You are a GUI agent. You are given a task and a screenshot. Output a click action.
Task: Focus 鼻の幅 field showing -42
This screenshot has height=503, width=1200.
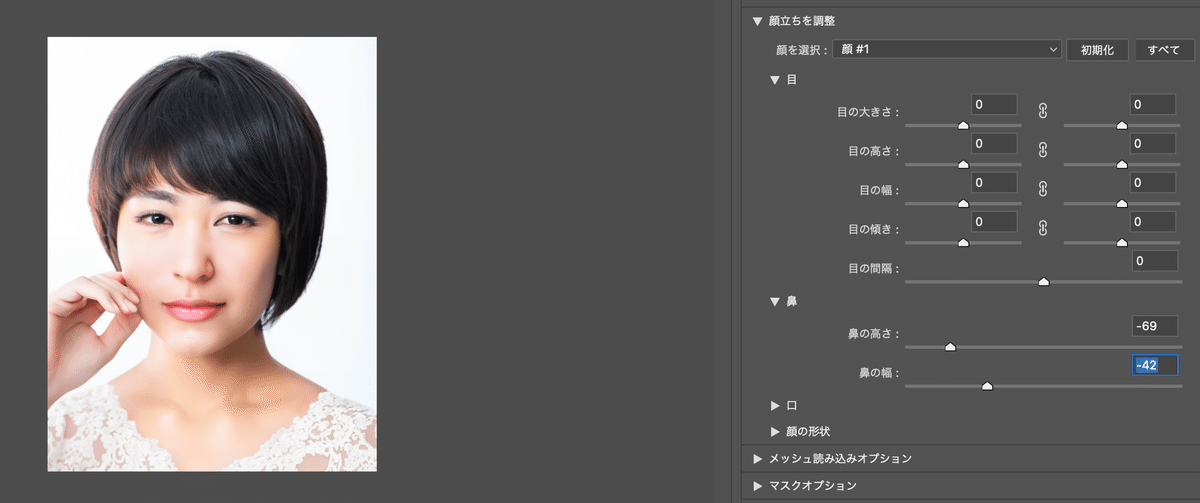coord(1154,365)
